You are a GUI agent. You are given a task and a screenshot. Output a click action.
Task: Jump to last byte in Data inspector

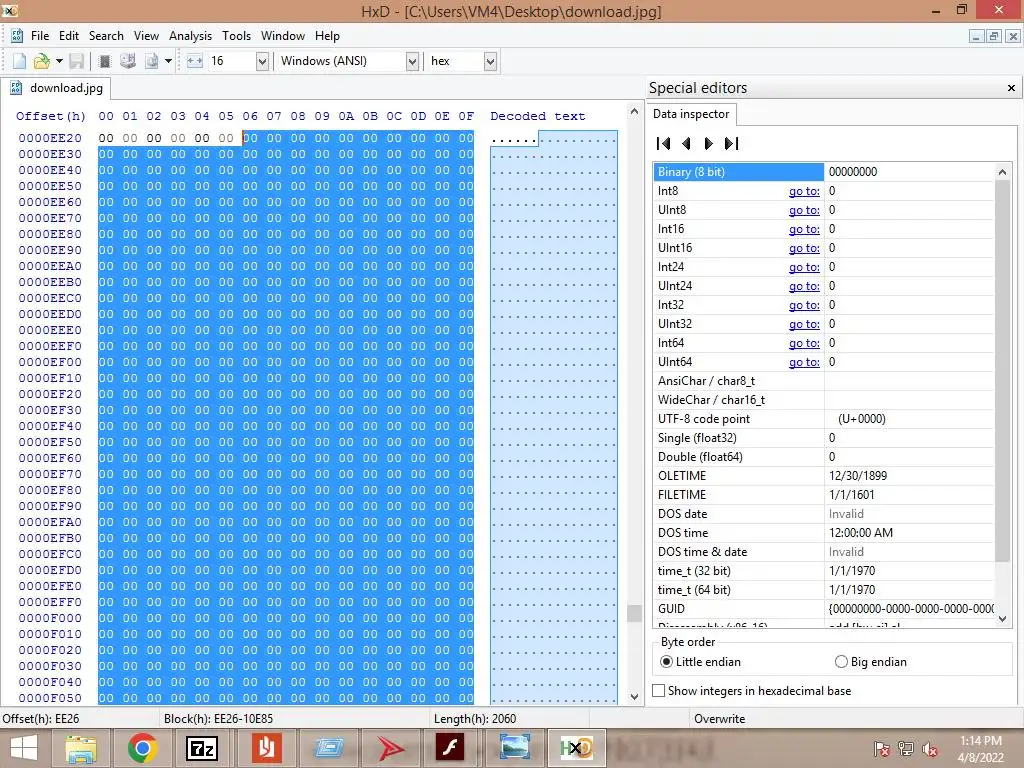[x=731, y=144]
